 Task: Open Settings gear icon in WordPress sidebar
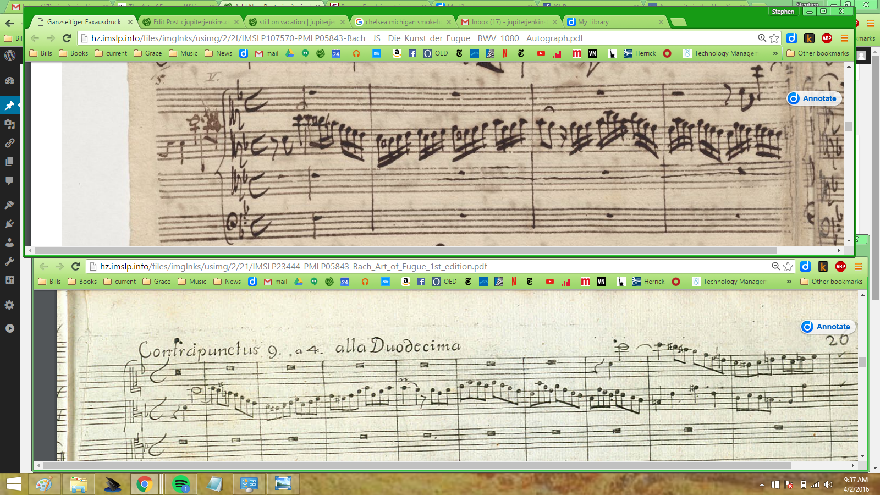click(10, 304)
